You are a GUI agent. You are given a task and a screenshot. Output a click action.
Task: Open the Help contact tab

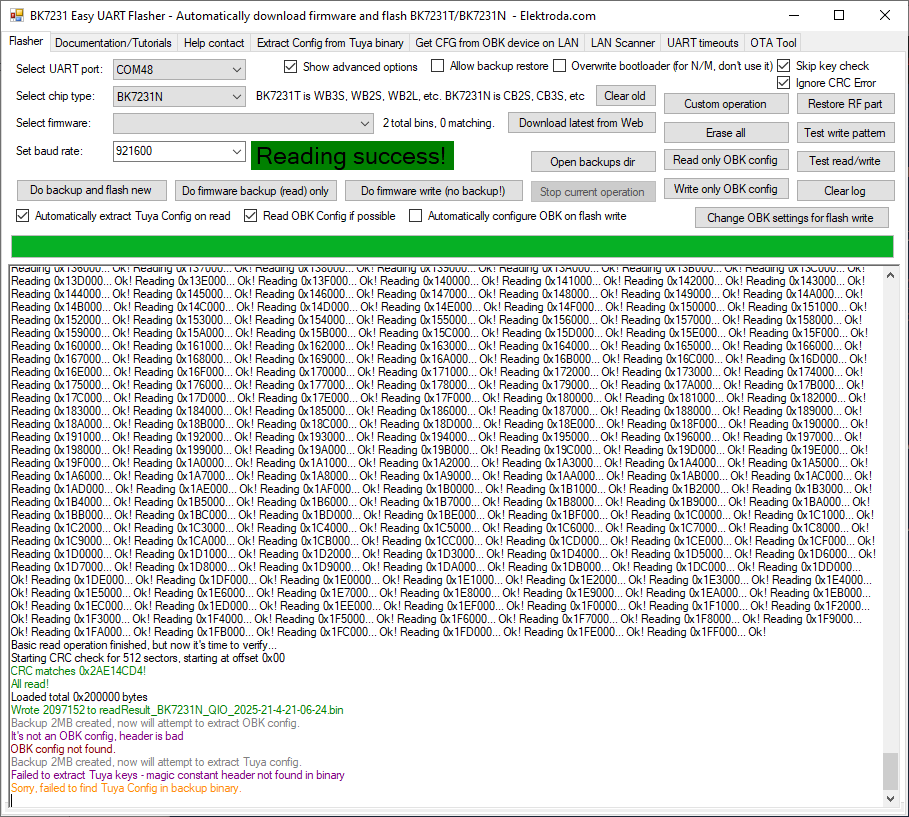point(214,43)
